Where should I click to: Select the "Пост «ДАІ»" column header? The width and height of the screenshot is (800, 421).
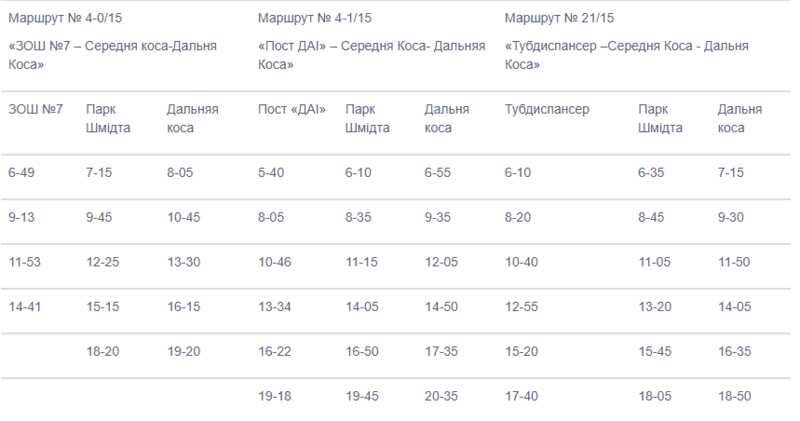click(x=293, y=108)
